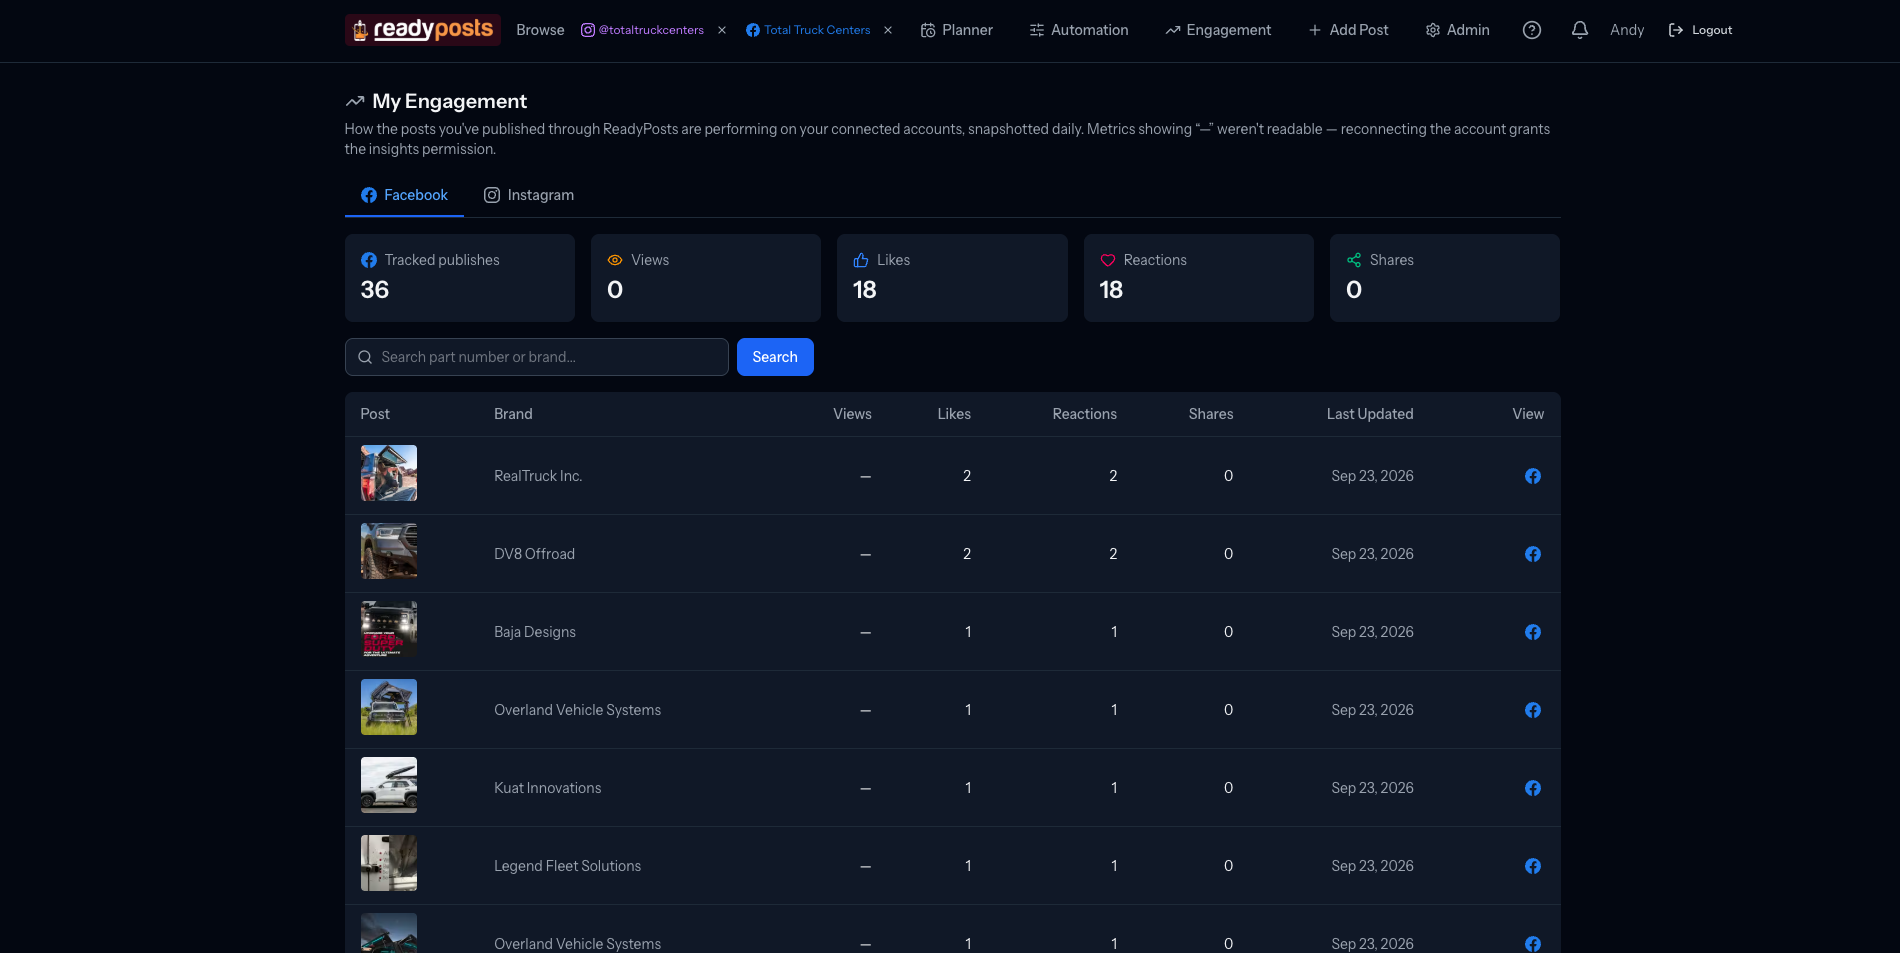The height and width of the screenshot is (953, 1900).
Task: Click the Logout button
Action: click(1700, 30)
